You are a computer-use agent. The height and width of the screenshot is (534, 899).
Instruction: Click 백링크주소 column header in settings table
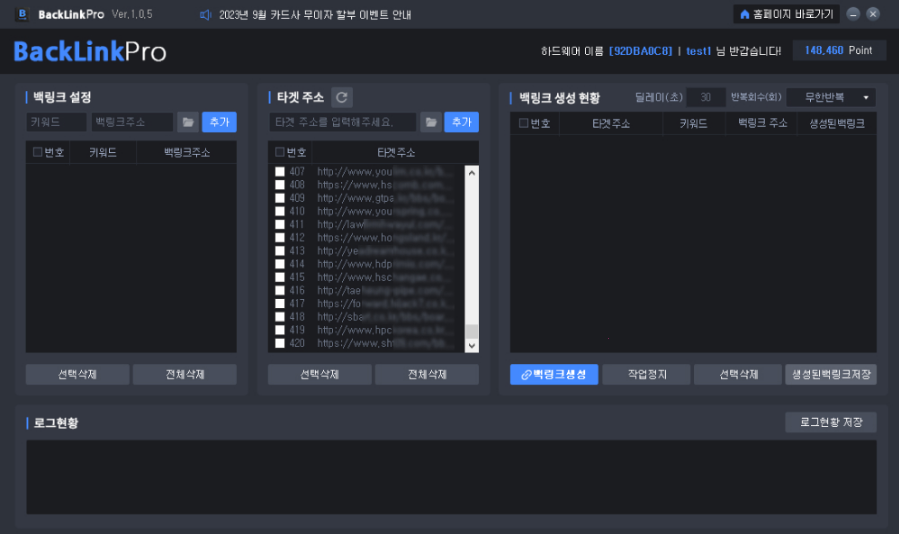(187, 152)
